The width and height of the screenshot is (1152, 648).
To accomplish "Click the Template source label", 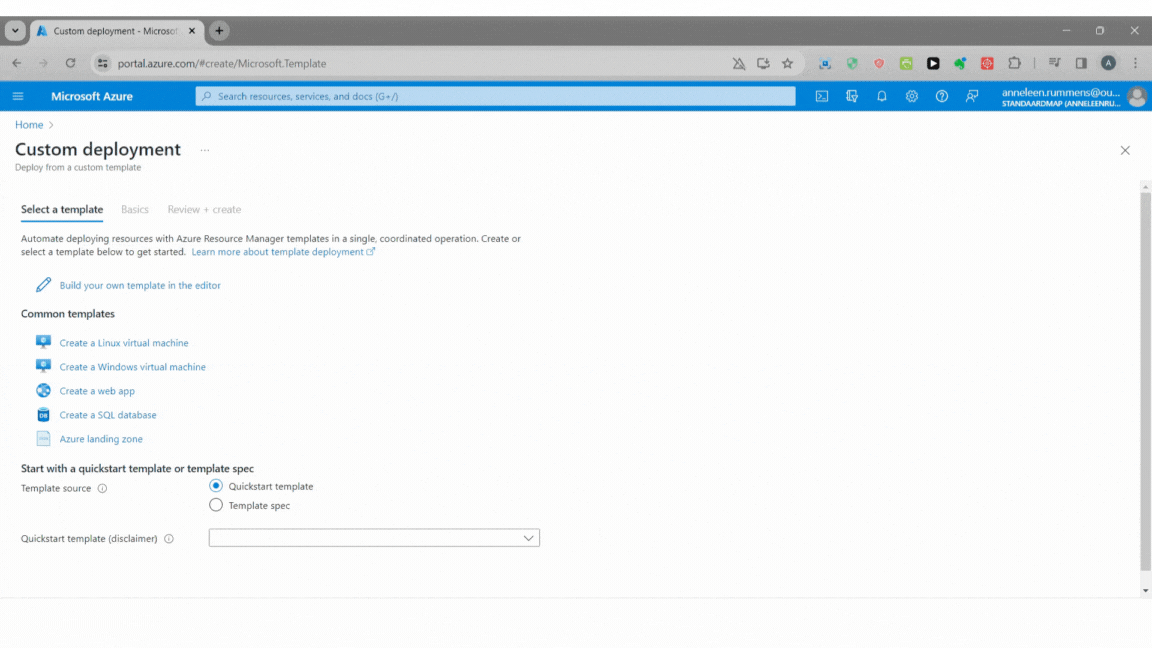I will (x=56, y=489).
